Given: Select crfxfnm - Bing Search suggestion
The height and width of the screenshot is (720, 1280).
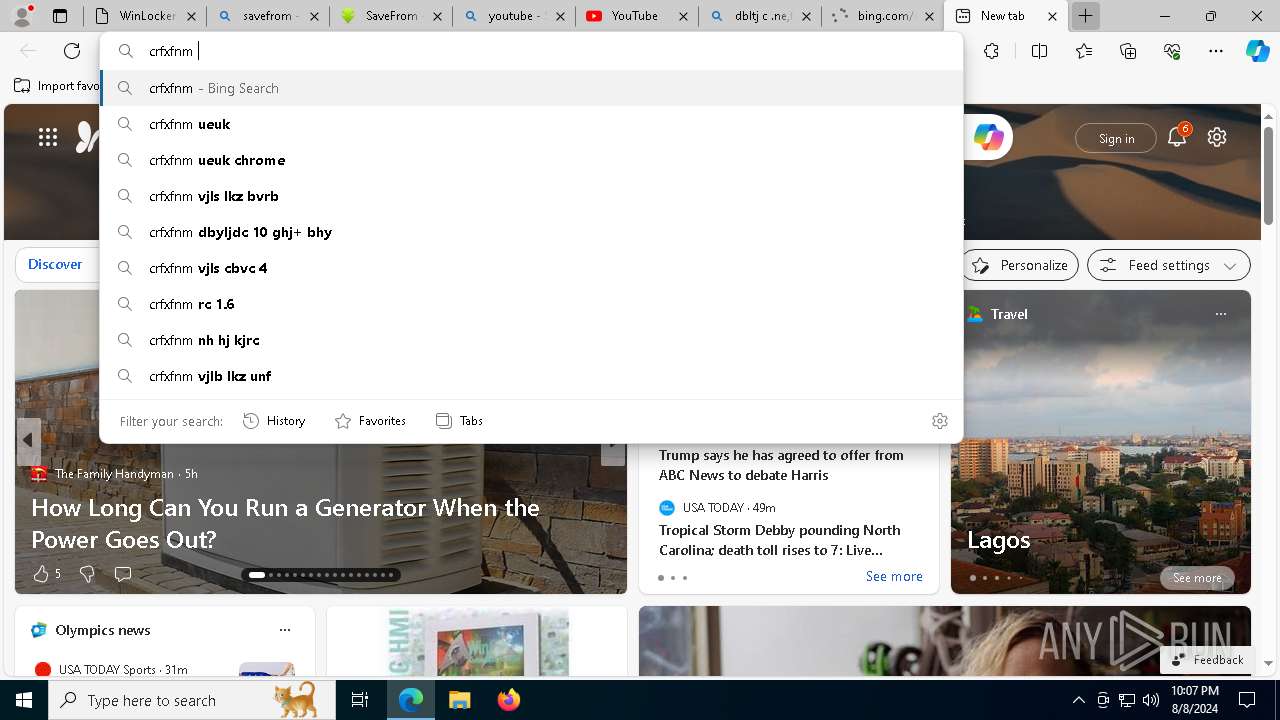Looking at the screenshot, I should (x=531, y=88).
